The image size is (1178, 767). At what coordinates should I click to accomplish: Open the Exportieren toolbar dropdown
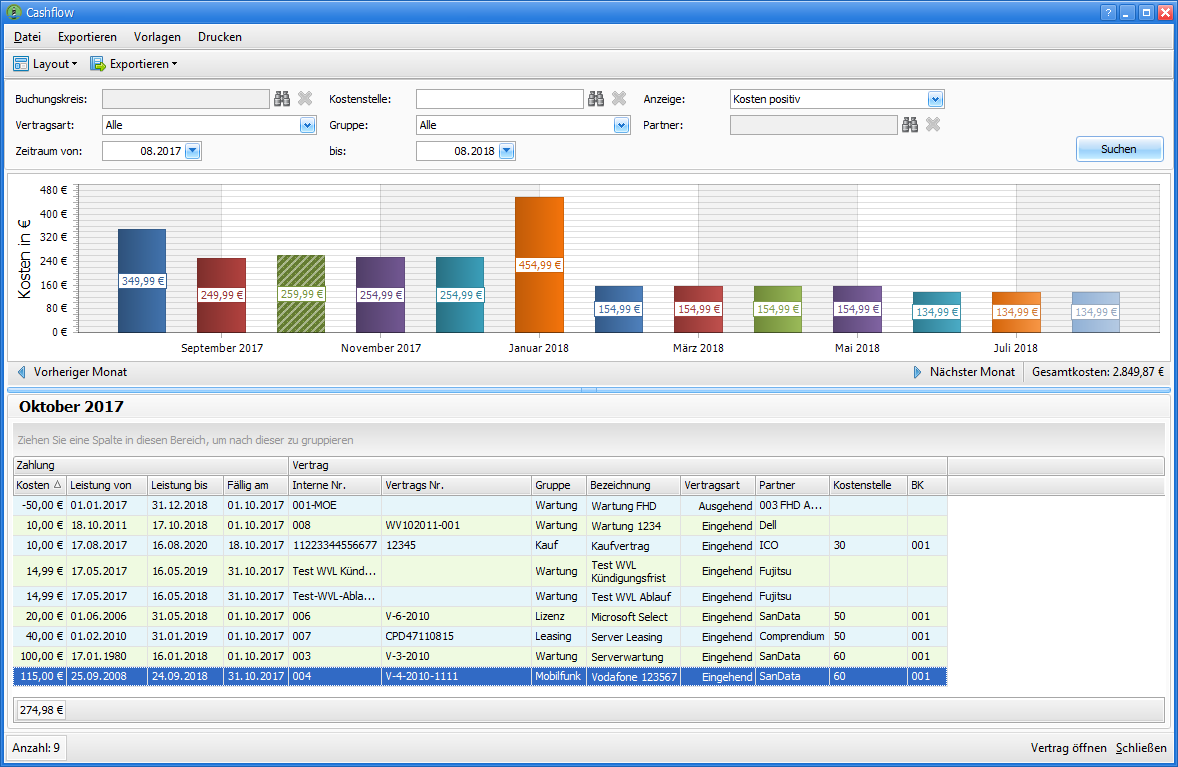pos(134,64)
